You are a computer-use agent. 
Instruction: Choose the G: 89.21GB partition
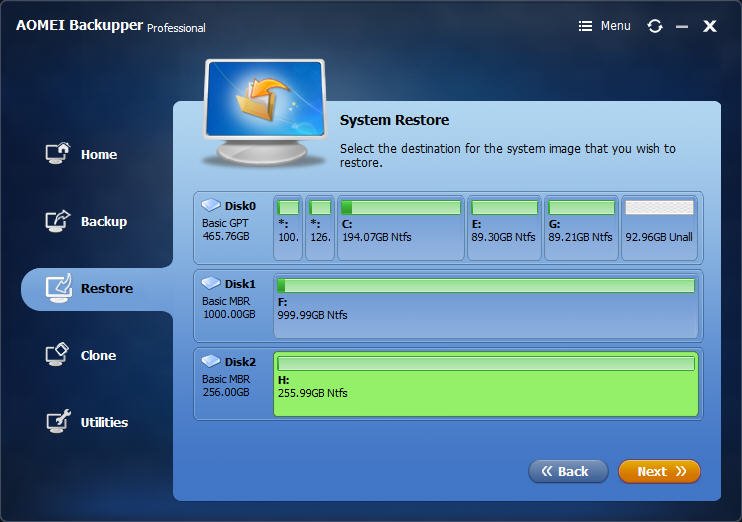click(582, 228)
